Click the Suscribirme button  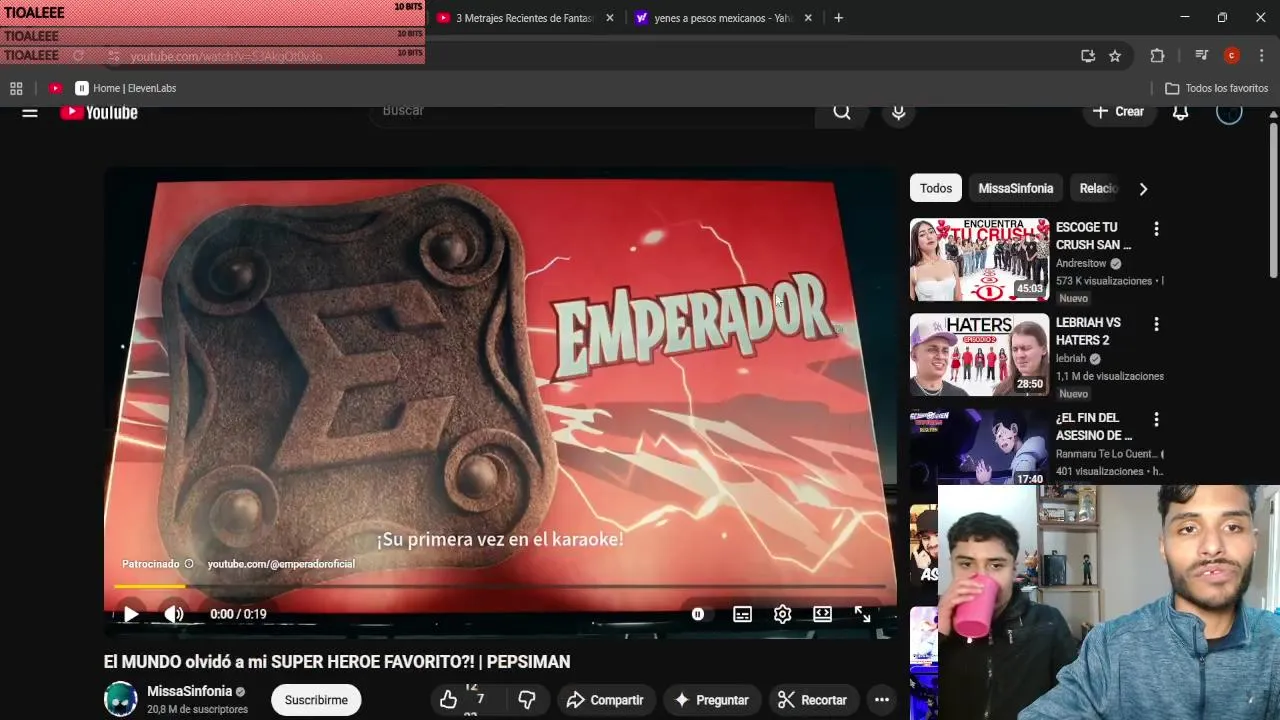[x=316, y=700]
